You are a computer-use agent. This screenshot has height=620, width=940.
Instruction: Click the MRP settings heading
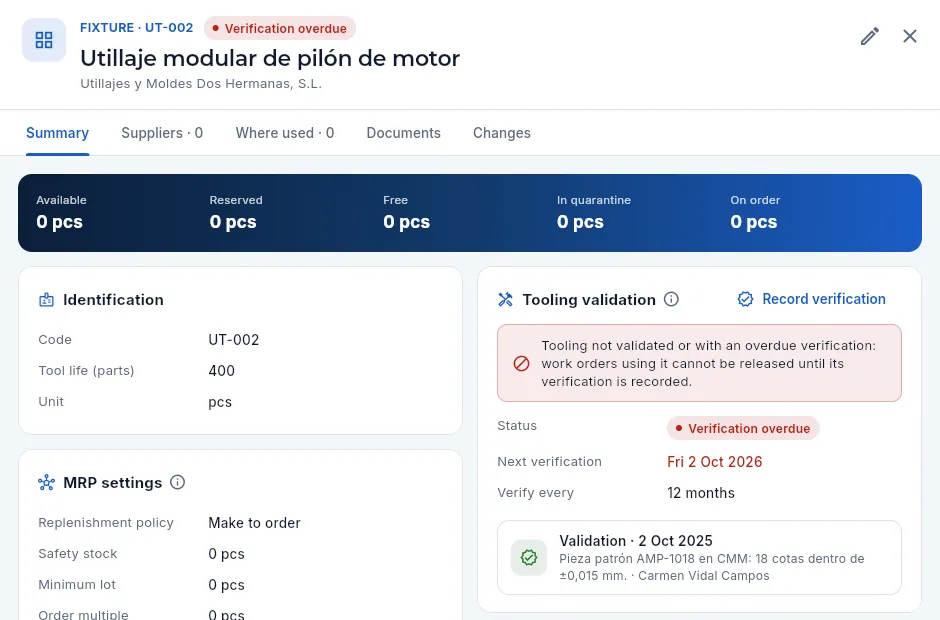point(113,483)
